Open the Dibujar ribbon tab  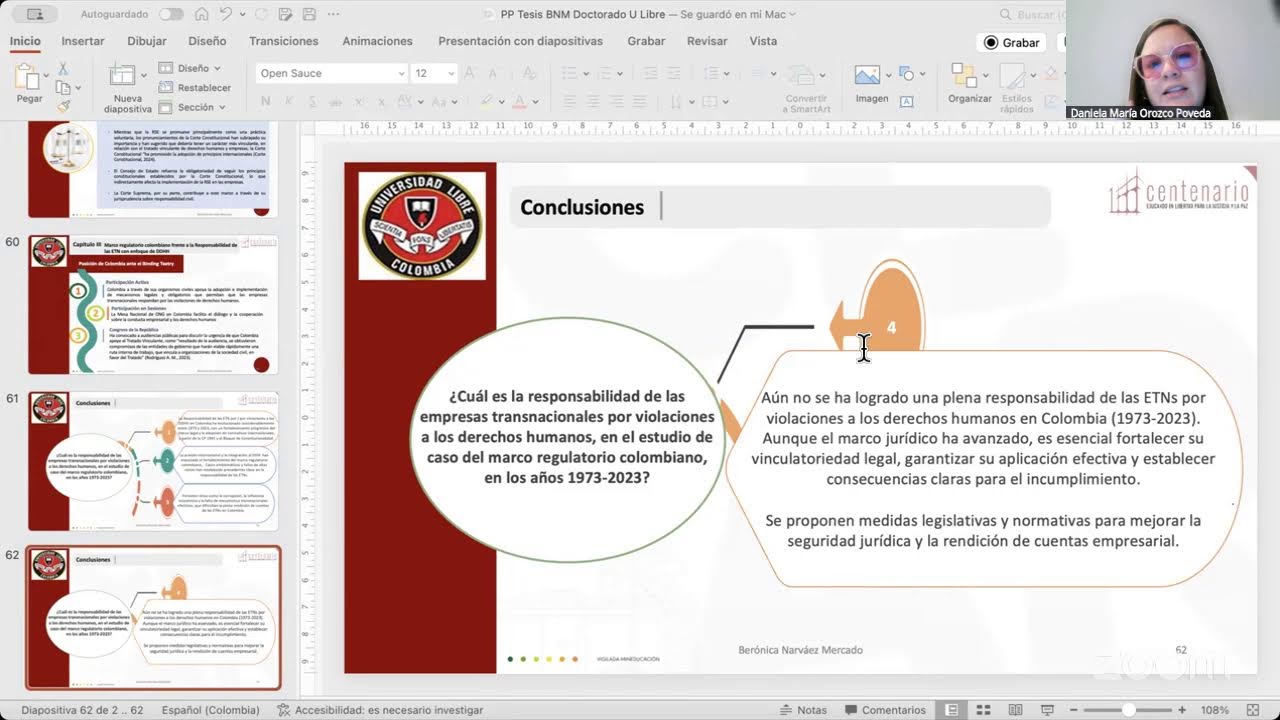click(x=147, y=41)
